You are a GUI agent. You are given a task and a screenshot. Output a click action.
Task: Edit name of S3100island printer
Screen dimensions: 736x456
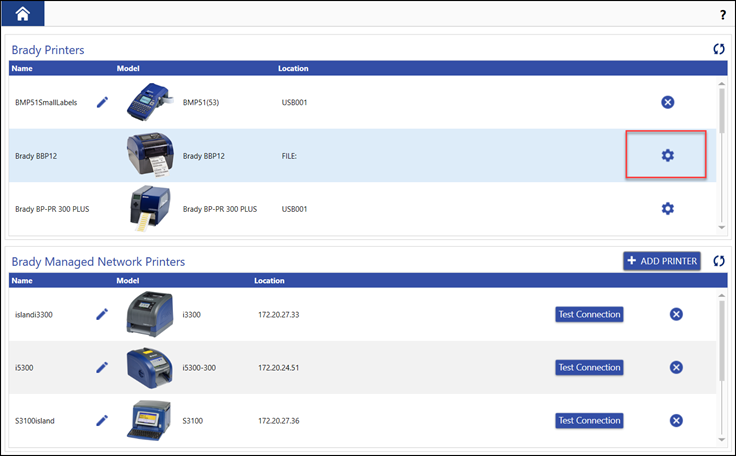[x=102, y=420]
